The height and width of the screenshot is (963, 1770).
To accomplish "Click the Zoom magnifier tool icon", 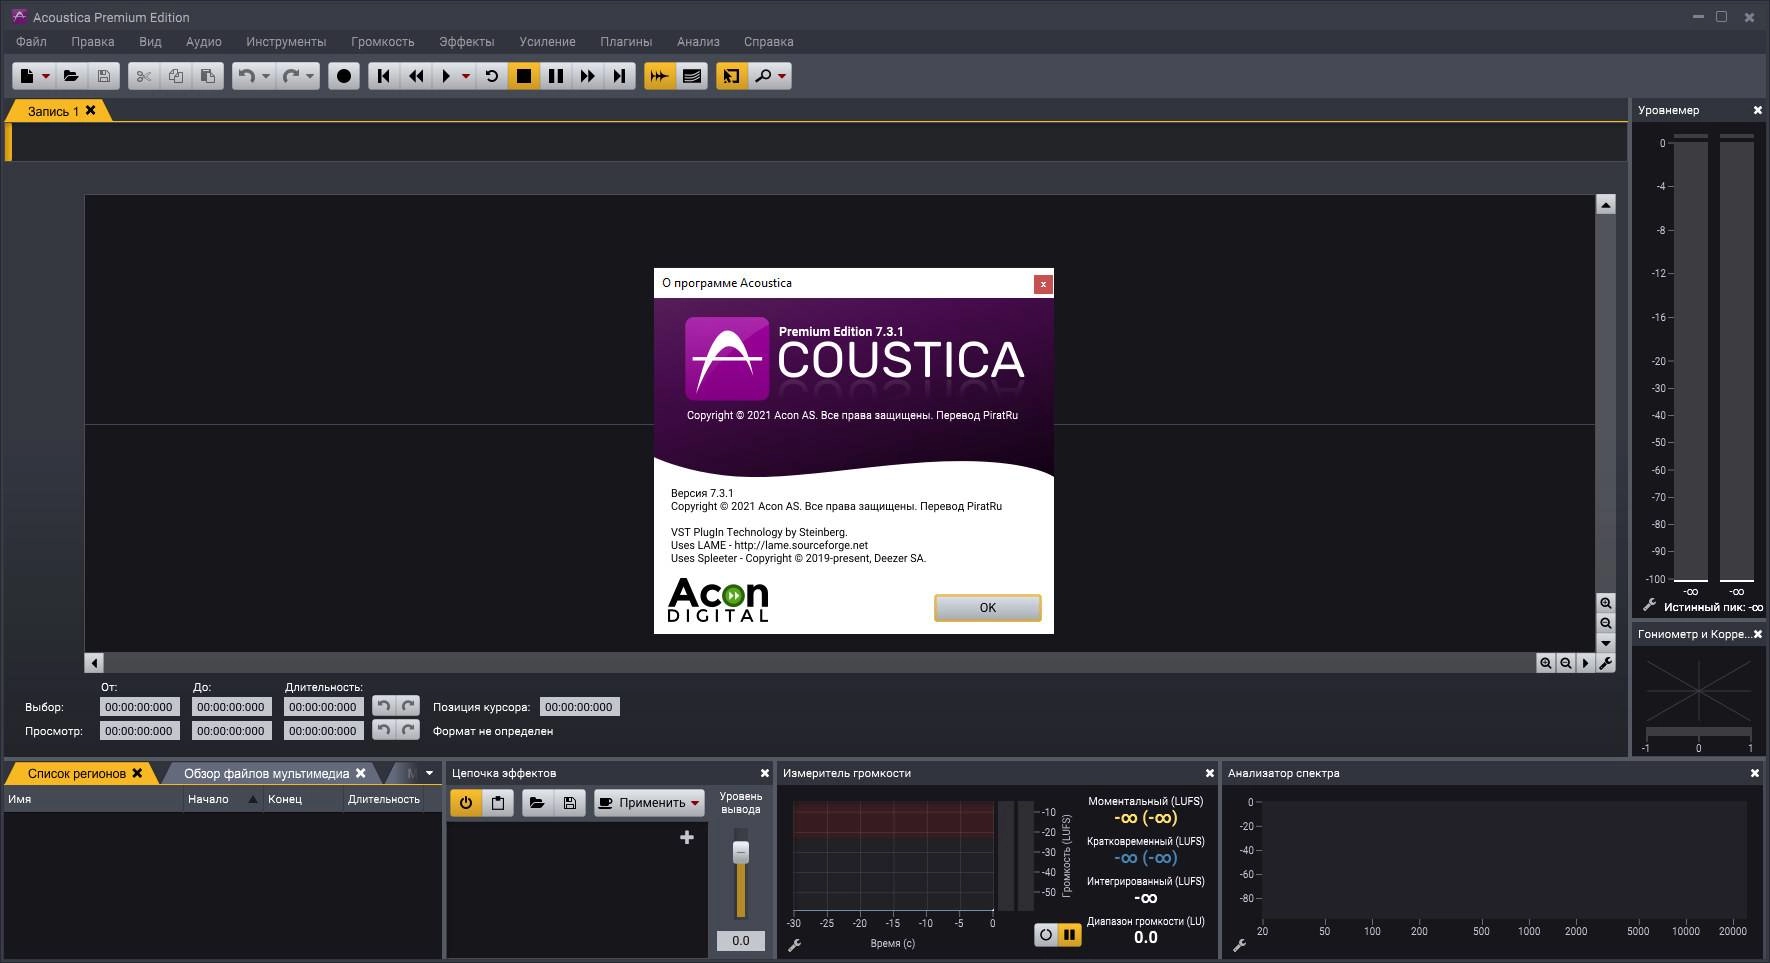I will coord(763,76).
